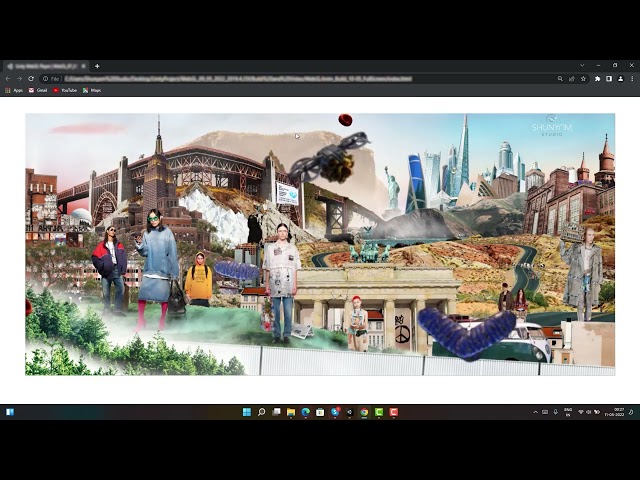Open Unity Hub from the taskbar
The width and height of the screenshot is (640, 480).
(x=350, y=412)
